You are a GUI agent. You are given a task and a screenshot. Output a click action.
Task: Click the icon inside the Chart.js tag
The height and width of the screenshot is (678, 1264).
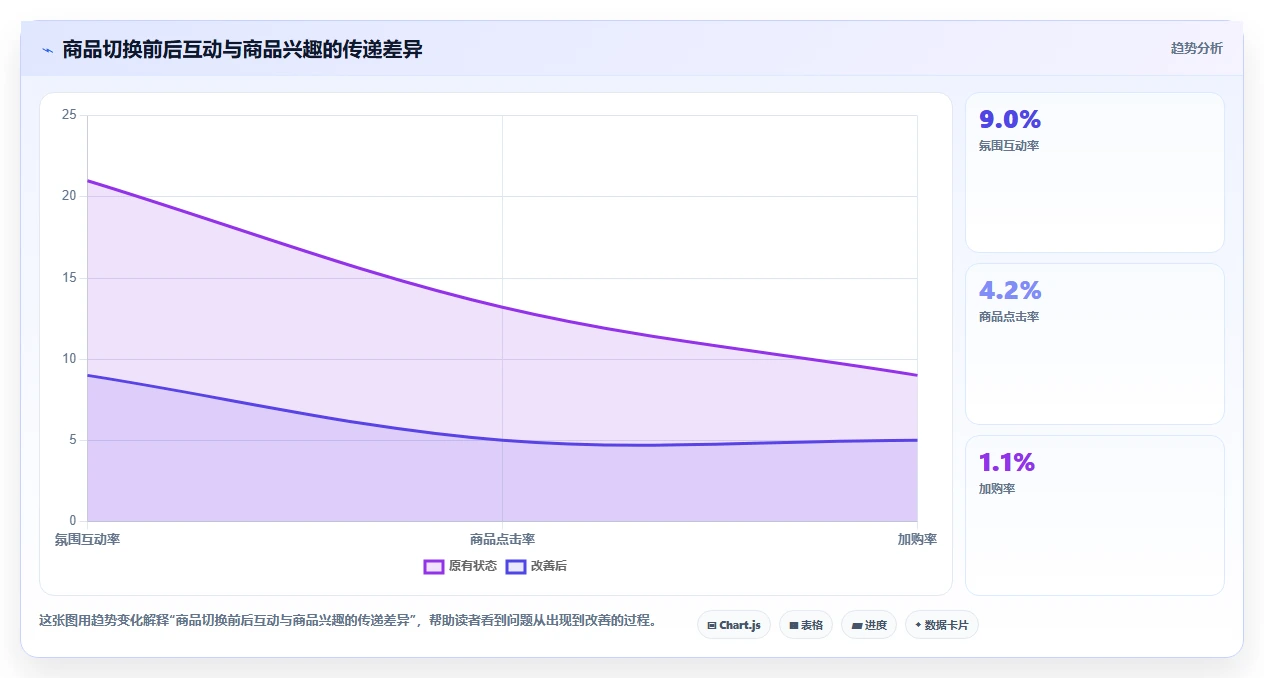[712, 625]
